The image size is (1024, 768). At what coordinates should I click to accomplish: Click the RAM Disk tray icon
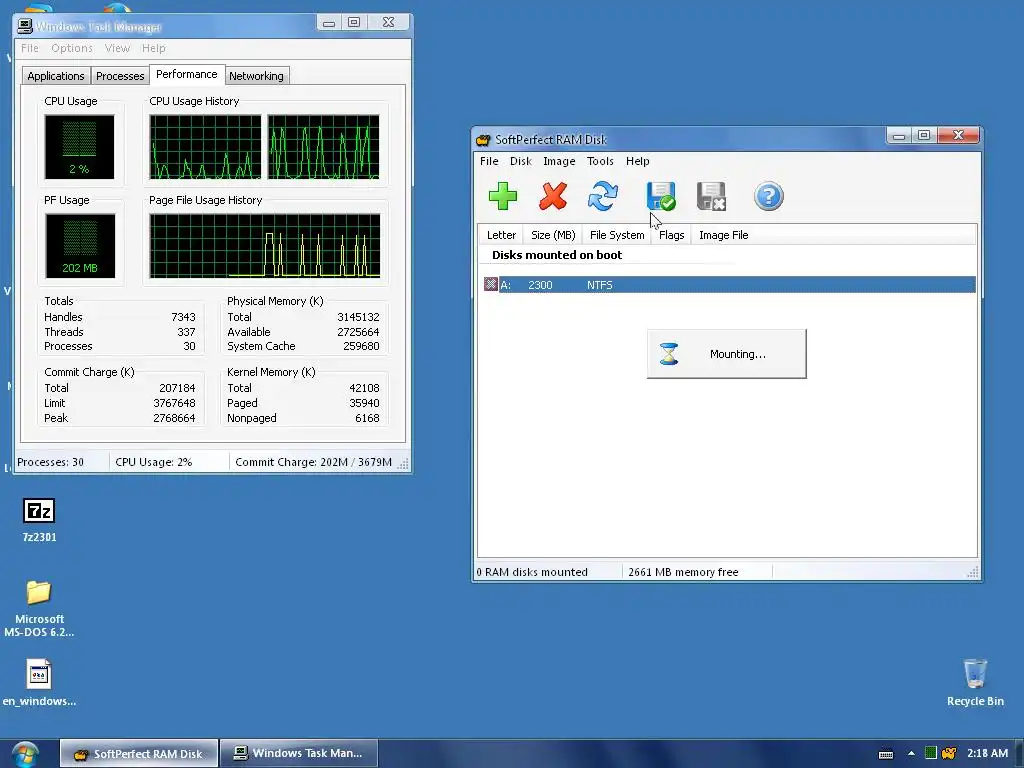click(949, 753)
